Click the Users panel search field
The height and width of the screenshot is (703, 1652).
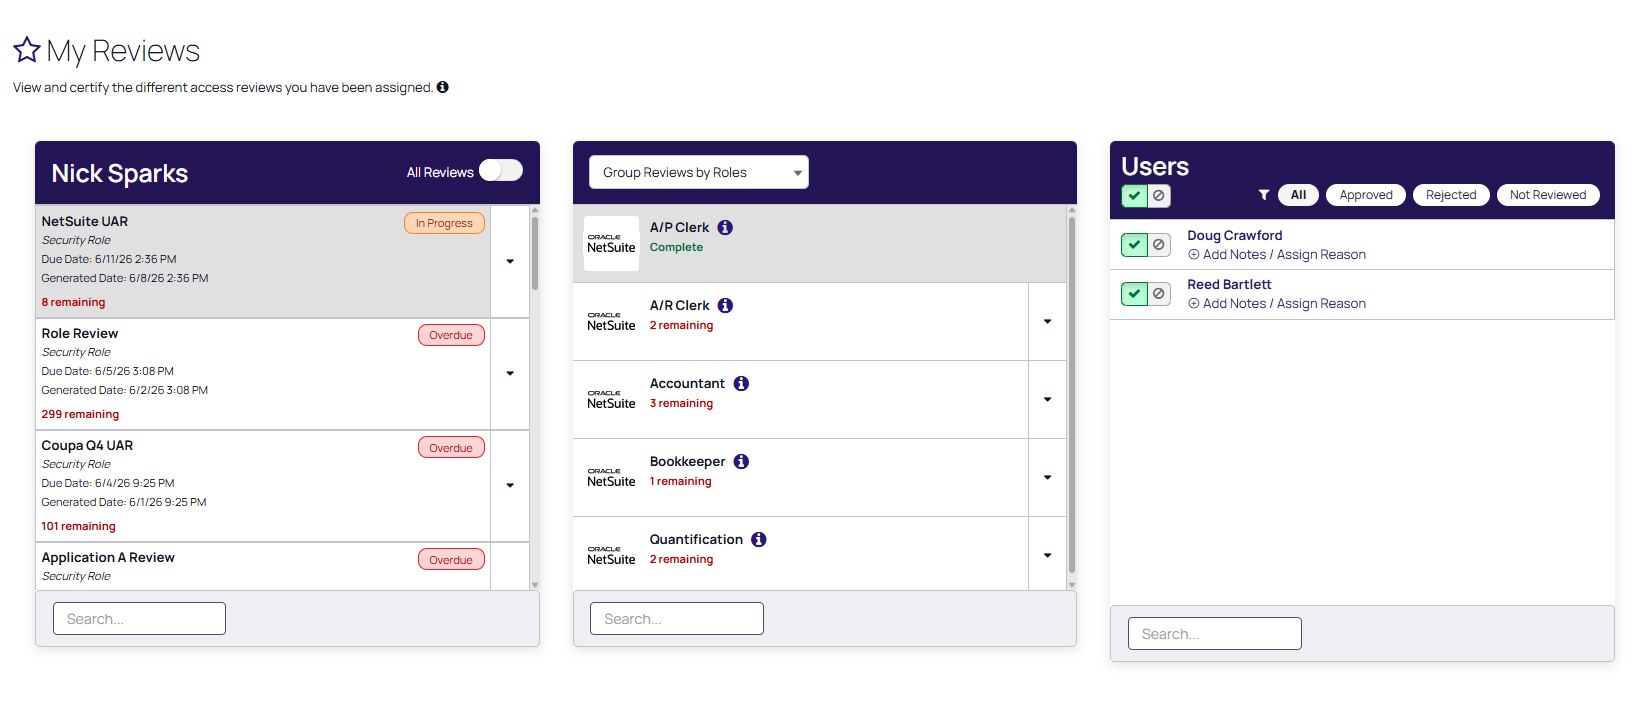[1215, 634]
